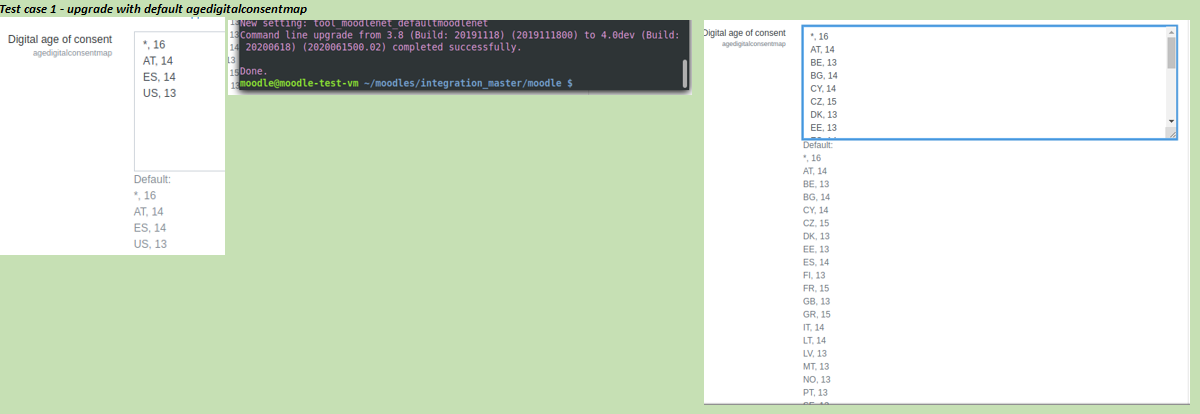This screenshot has width=1200, height=414.
Task: Click 'FR, 15' in the right Default list
Action: 816,288
